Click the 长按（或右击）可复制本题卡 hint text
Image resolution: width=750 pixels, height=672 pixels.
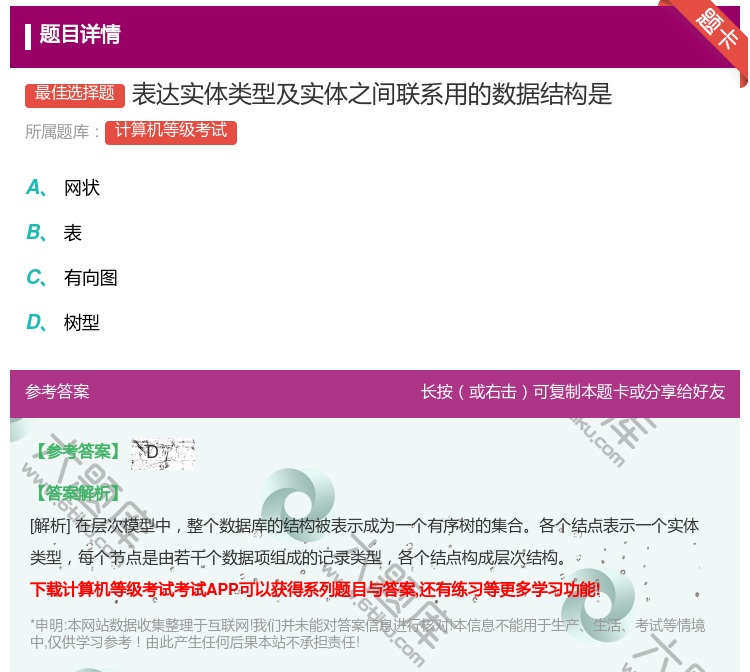click(573, 392)
